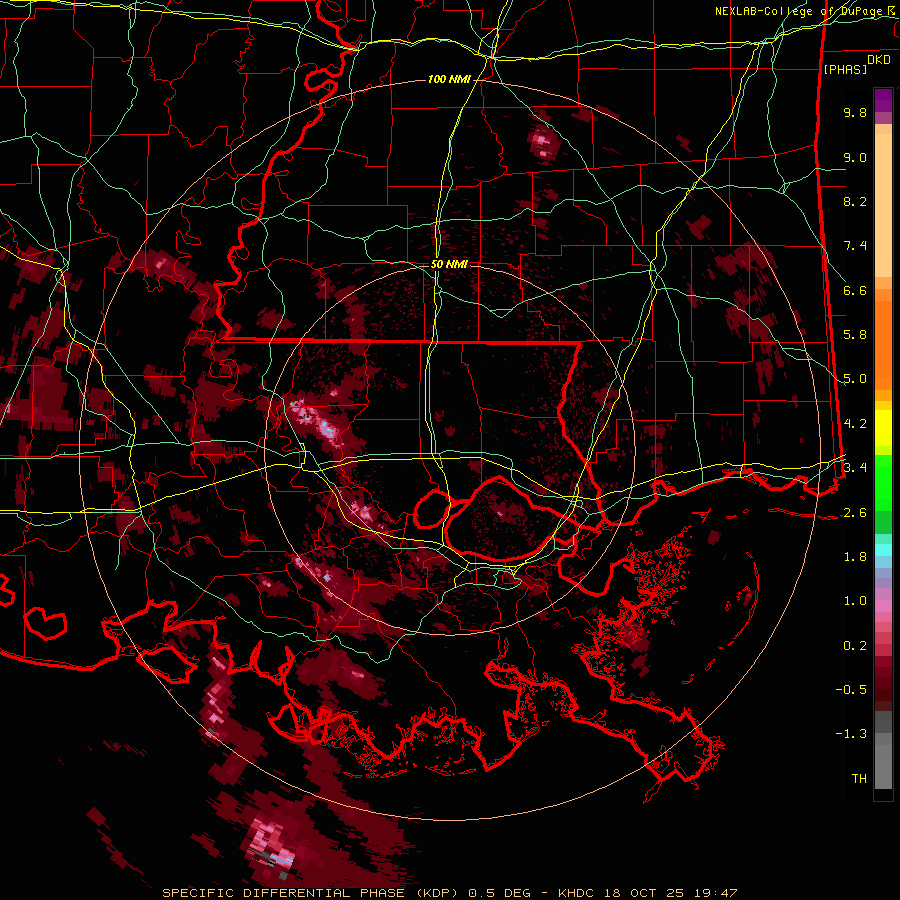Click the 3.4 scale value
Image resolution: width=900 pixels, height=900 pixels.
point(855,468)
